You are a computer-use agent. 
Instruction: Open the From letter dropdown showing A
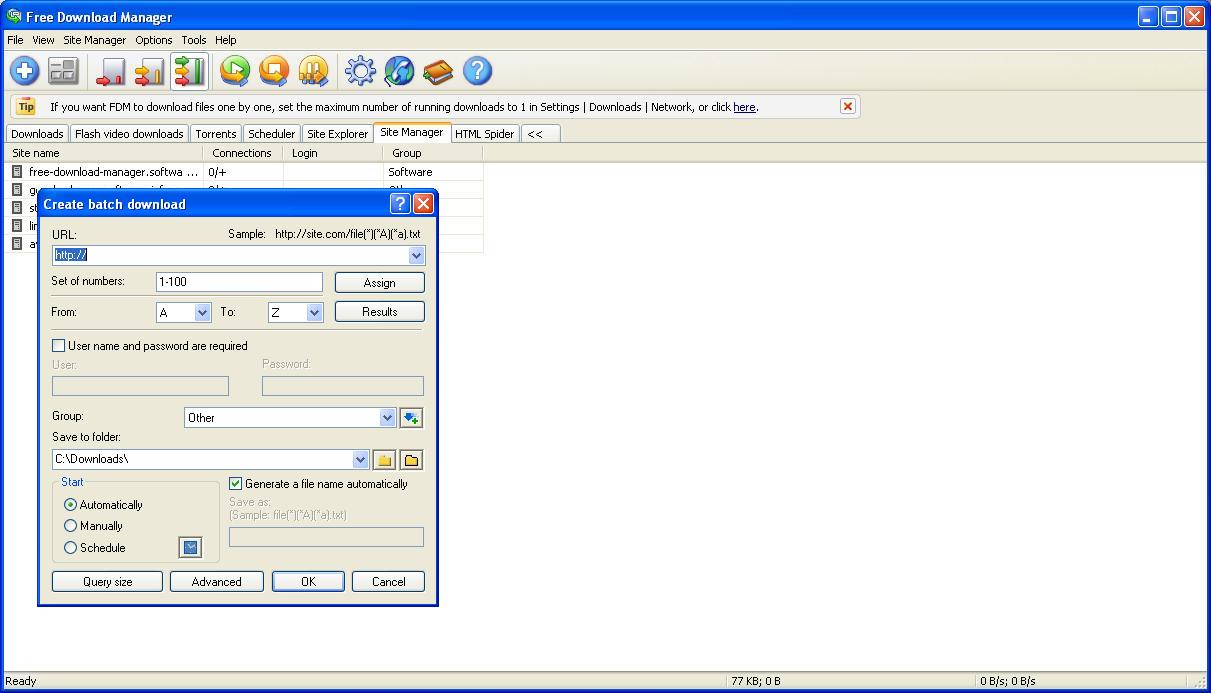[x=202, y=313]
